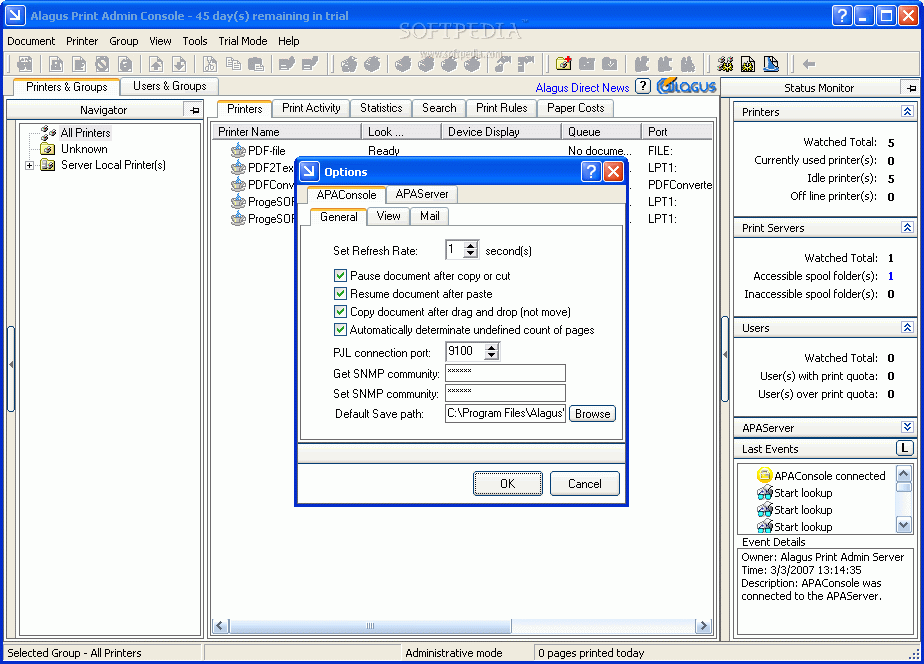Open the Trial Mode menu
Screen dimensions: 924x664
pos(243,41)
